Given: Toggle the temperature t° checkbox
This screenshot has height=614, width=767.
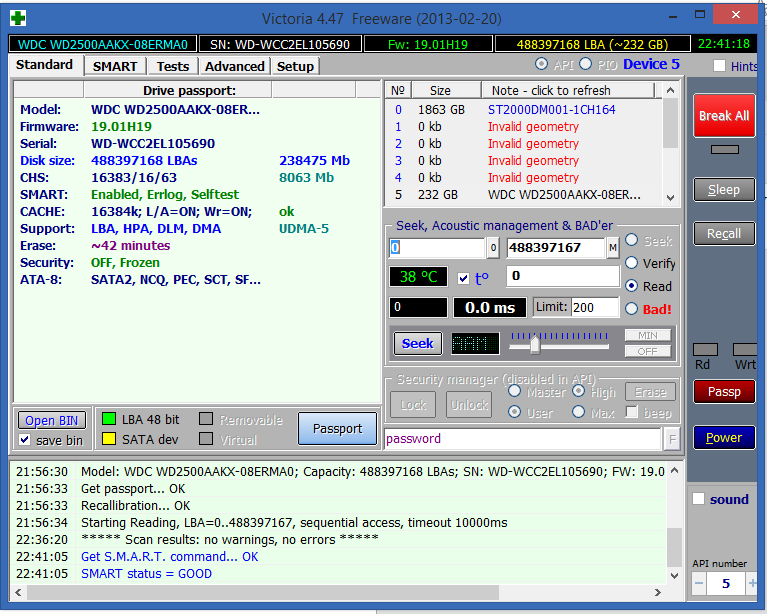Looking at the screenshot, I should click(462, 278).
